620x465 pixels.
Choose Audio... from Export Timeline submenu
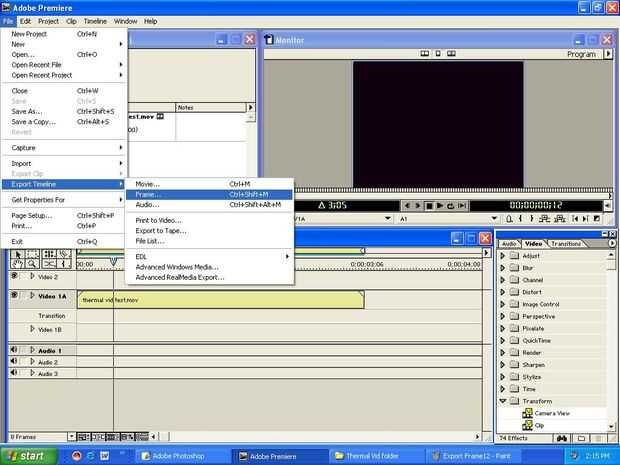click(209, 205)
